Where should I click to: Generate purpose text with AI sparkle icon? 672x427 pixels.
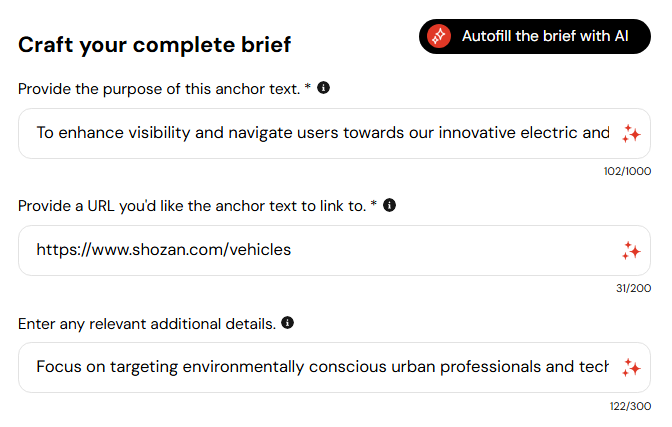click(x=631, y=133)
